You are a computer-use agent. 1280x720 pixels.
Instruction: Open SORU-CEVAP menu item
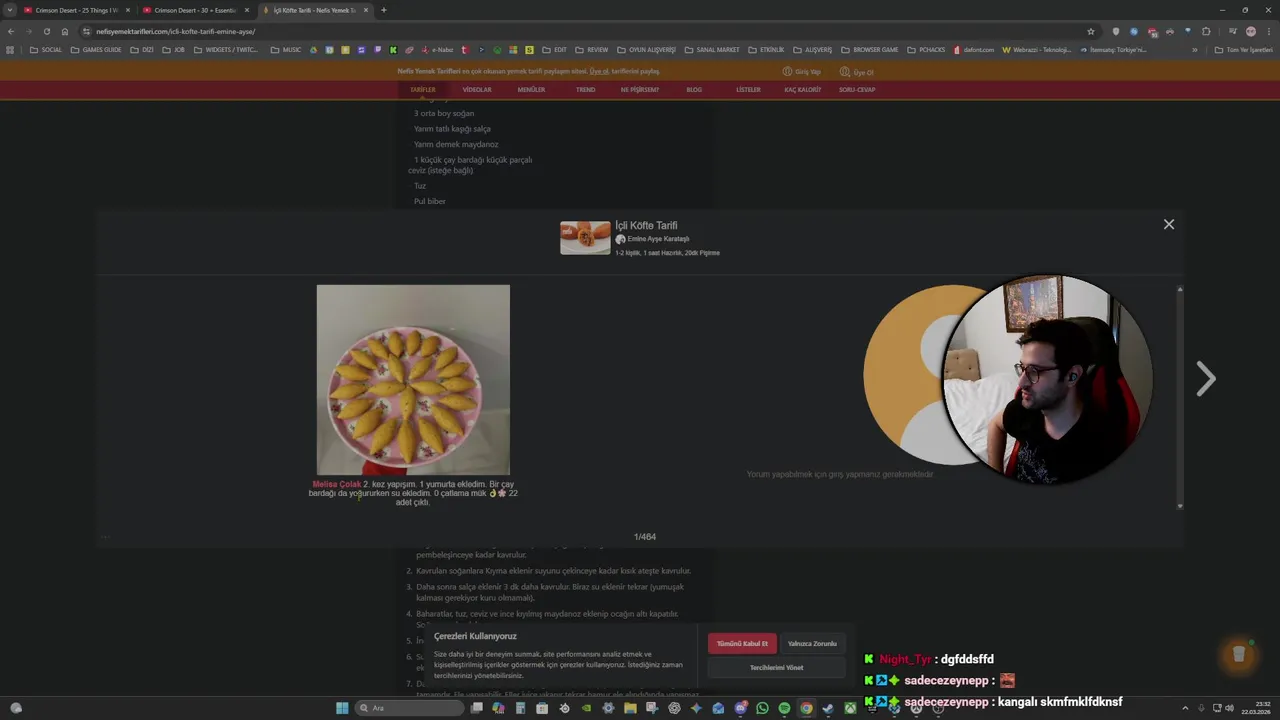tap(857, 90)
